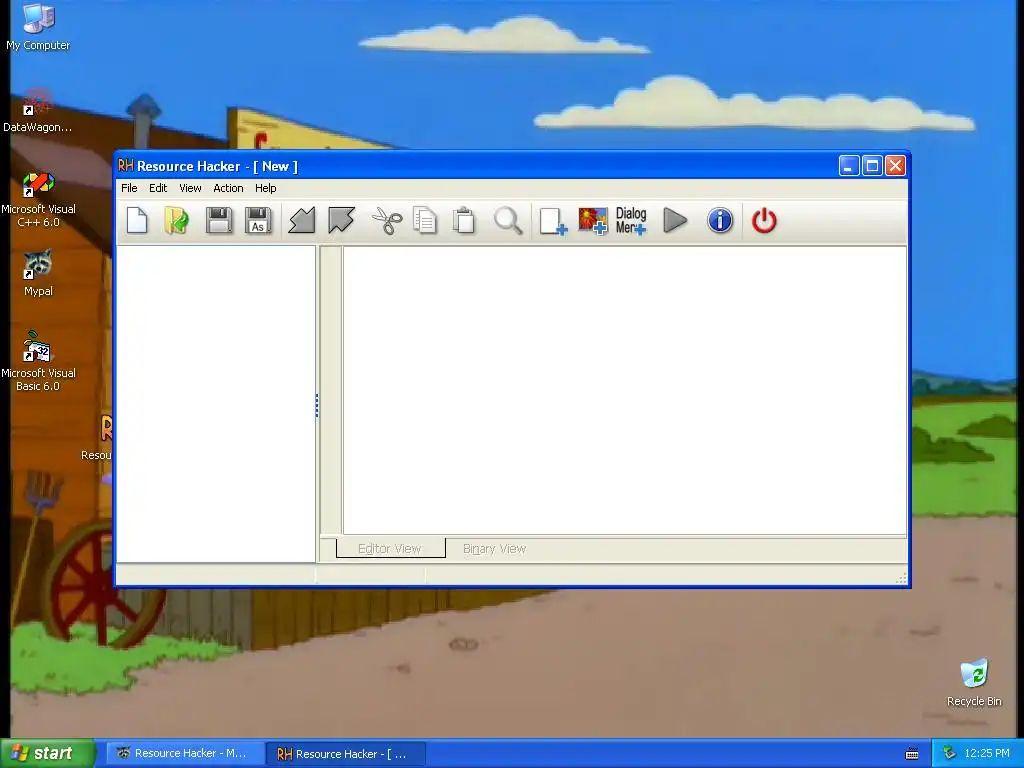Open My Computer desktop icon
Image resolution: width=1024 pixels, height=768 pixels.
[x=38, y=27]
